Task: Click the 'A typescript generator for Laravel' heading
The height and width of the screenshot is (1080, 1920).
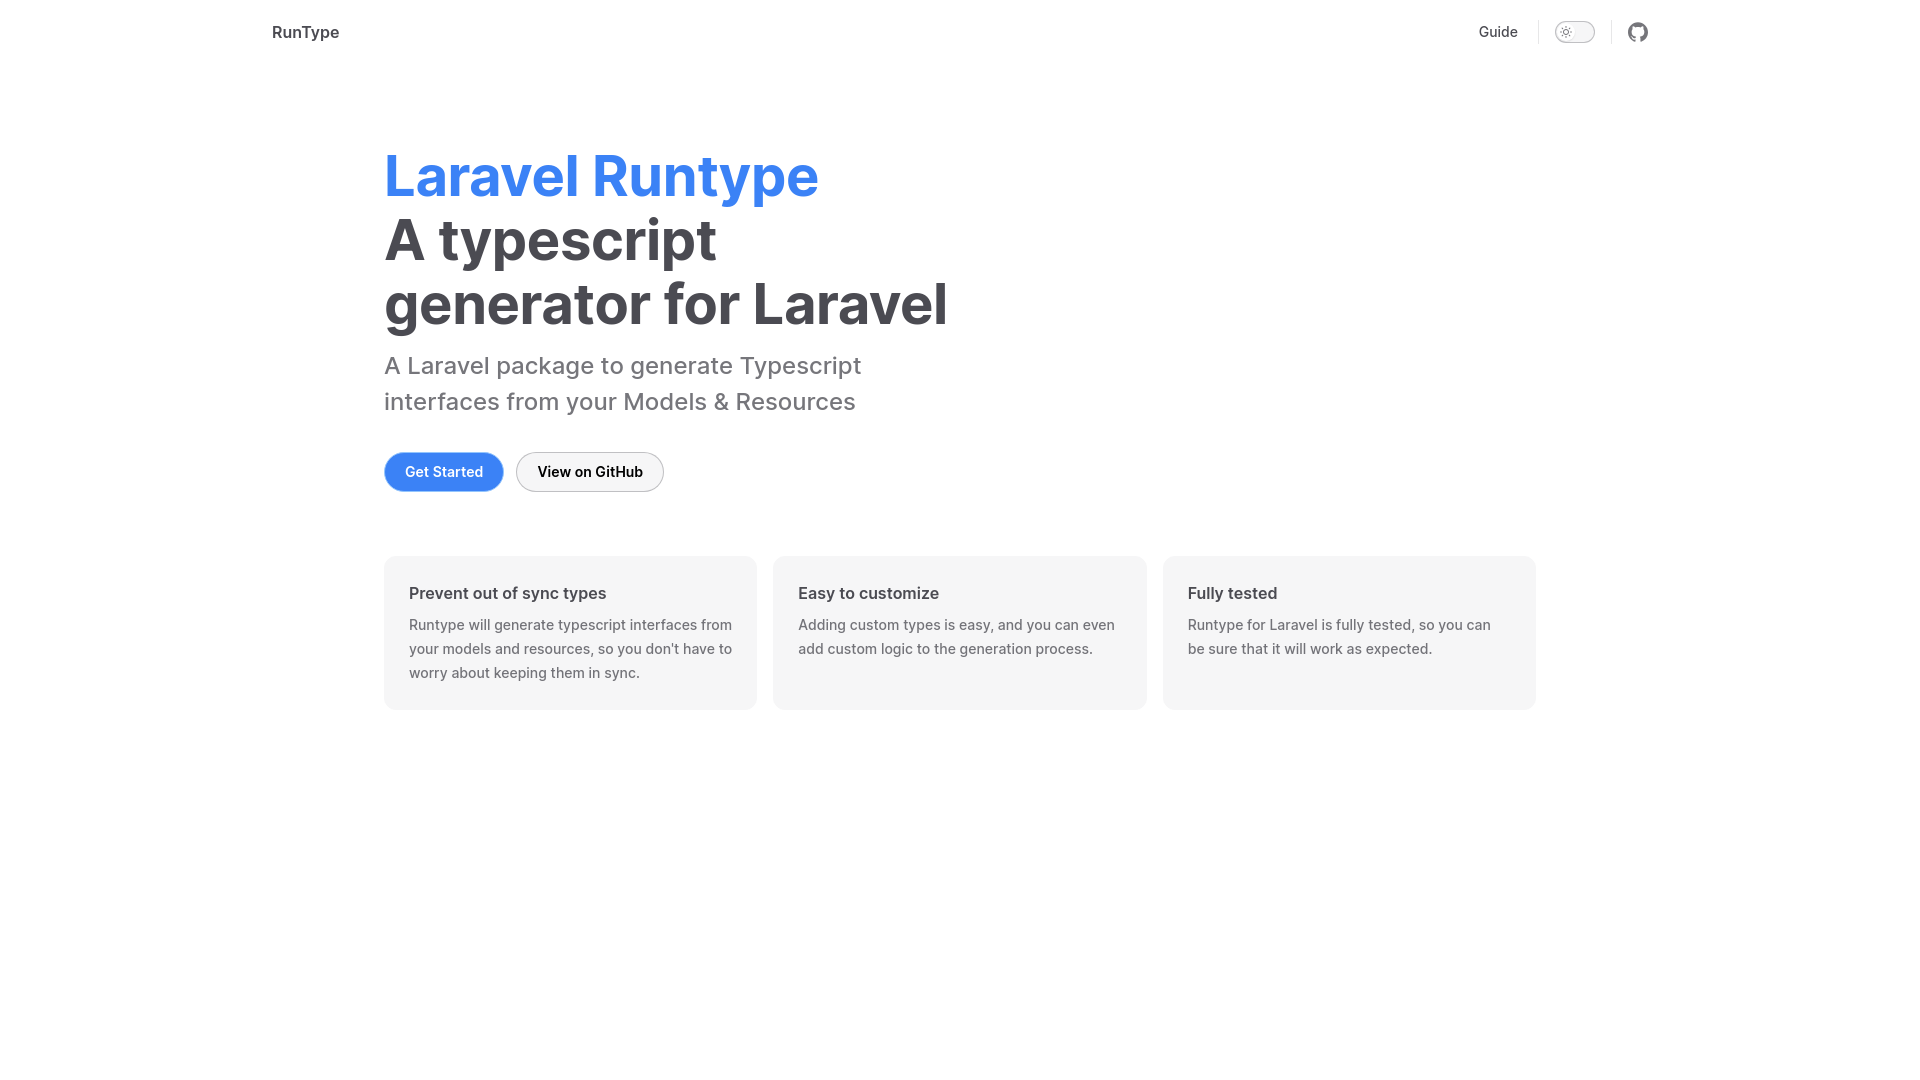Action: coord(665,272)
